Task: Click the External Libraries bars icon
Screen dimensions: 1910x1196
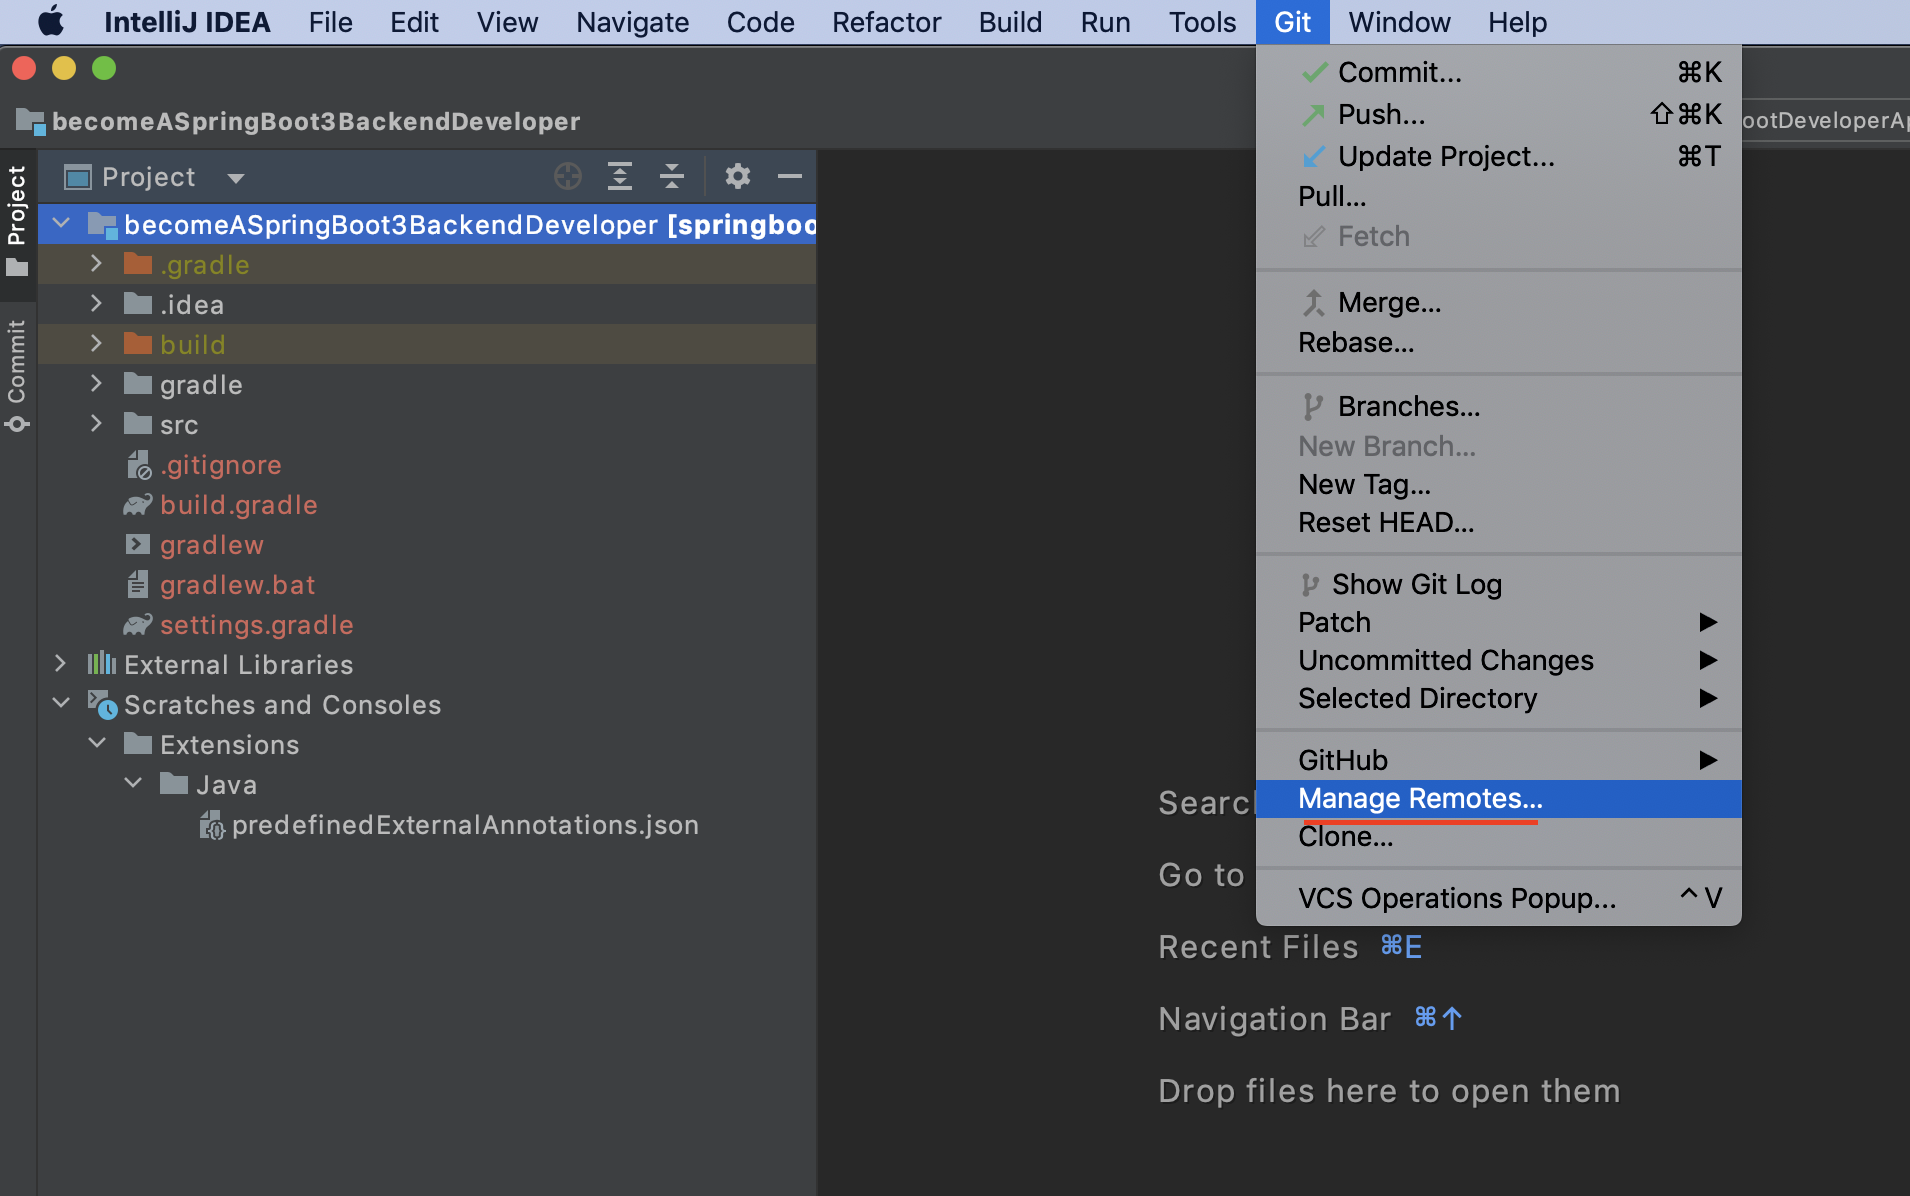Action: point(102,664)
